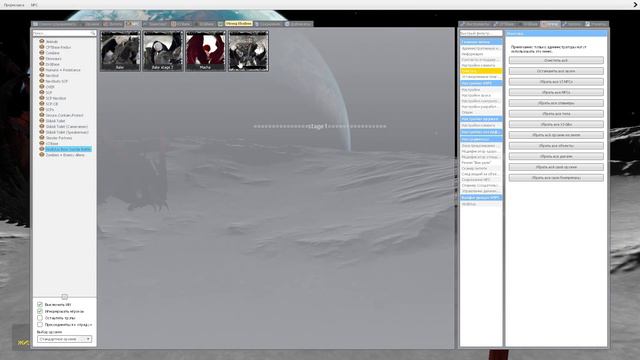The height and width of the screenshot is (360, 640).
Task: Click the Slender Fortress category icon
Action: coord(42,138)
